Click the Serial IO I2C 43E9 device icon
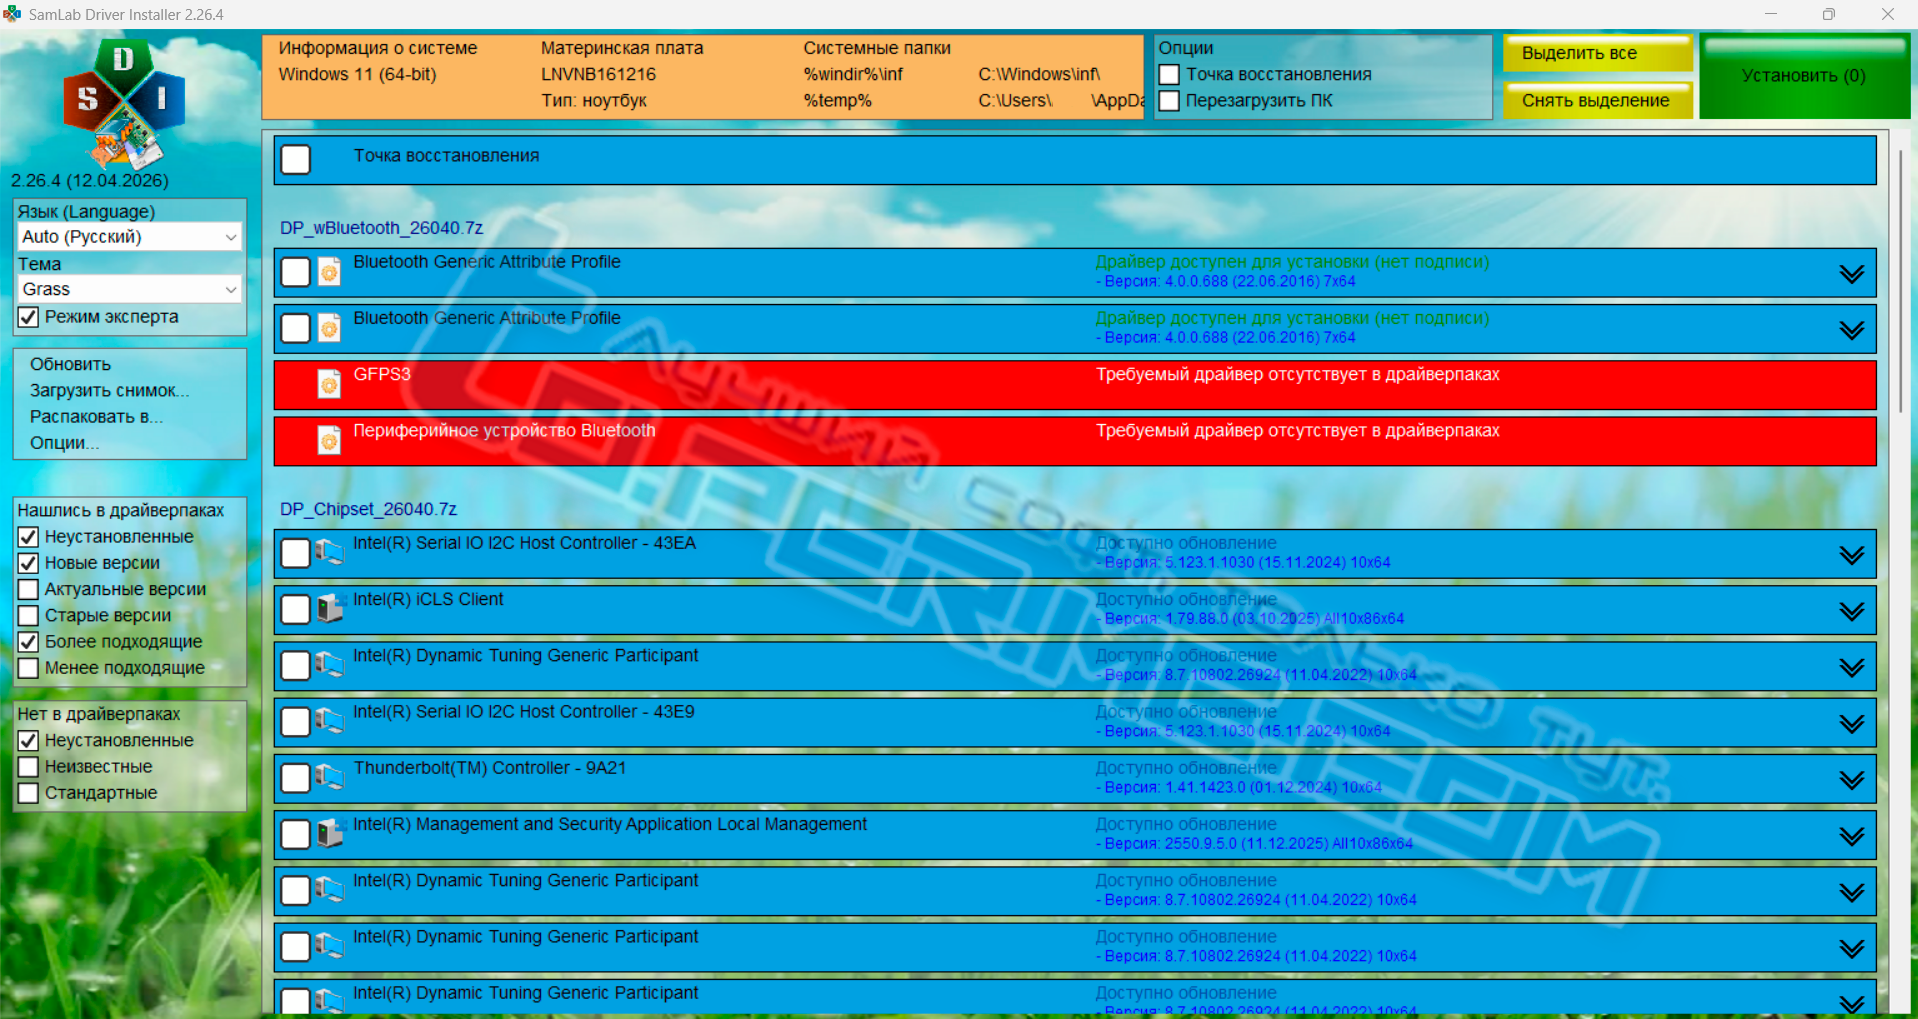 tap(330, 721)
